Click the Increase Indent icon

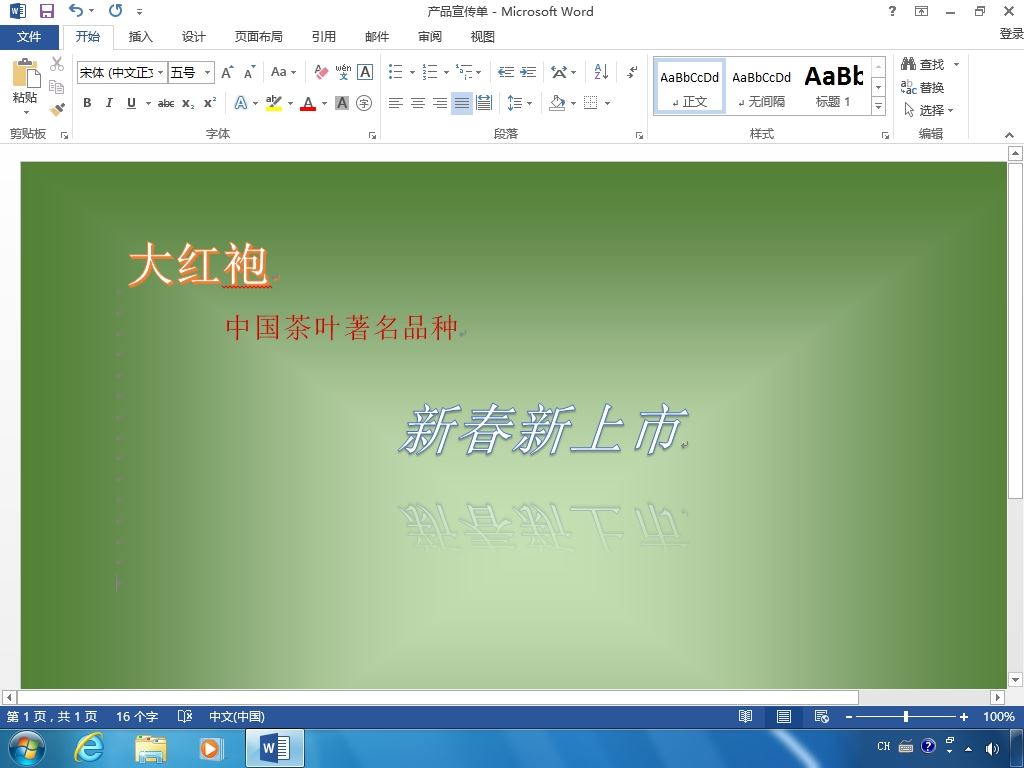click(x=528, y=72)
